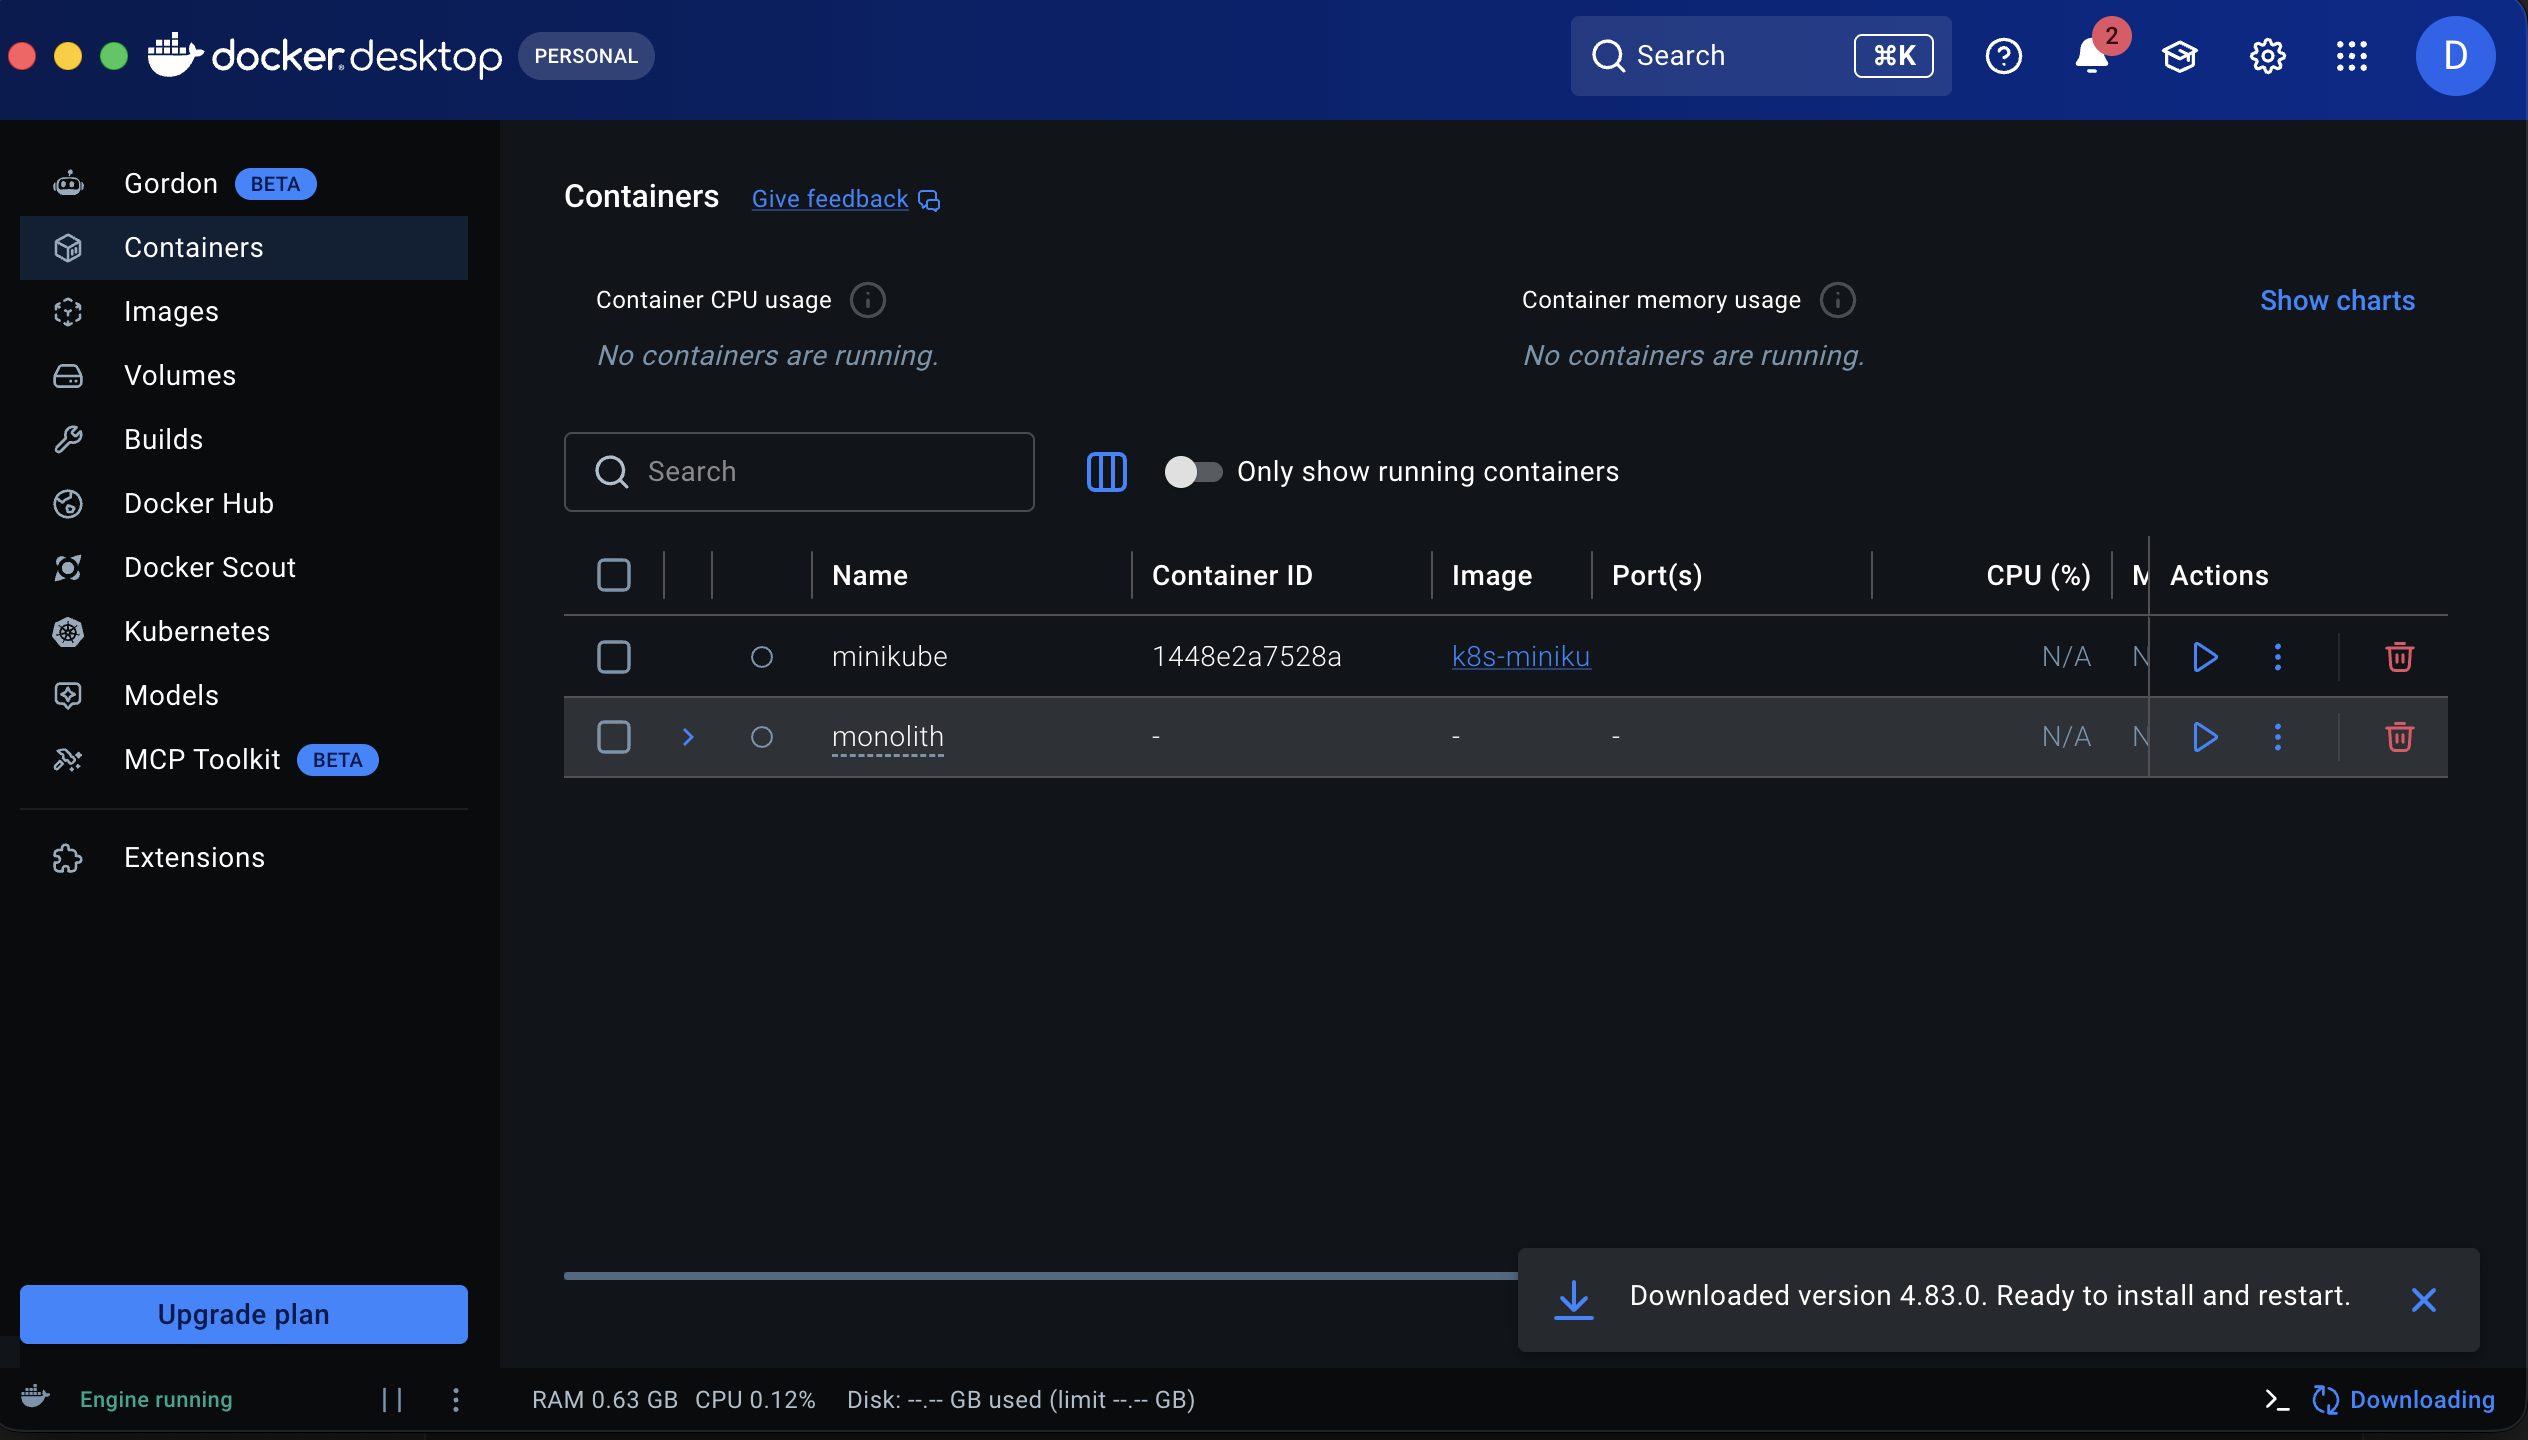The height and width of the screenshot is (1440, 2528).
Task: Open Settings gear icon in header
Action: tap(2267, 56)
